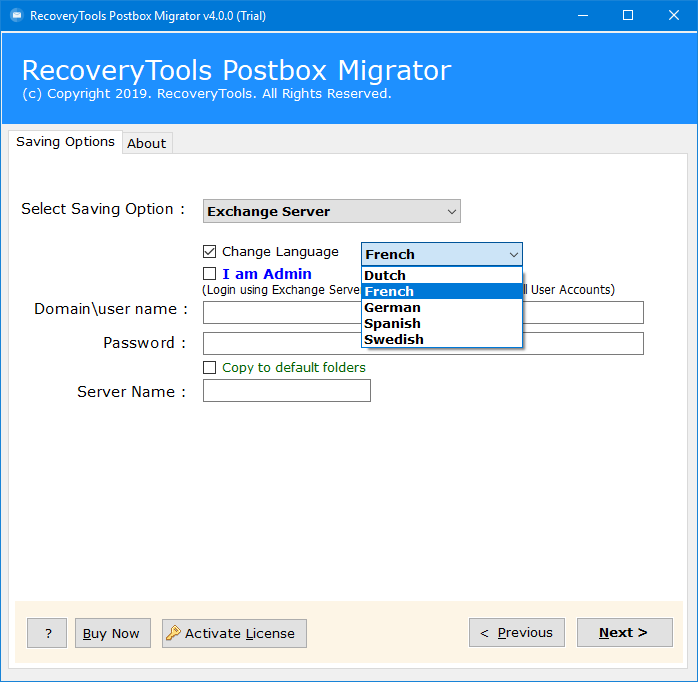Tick Copy to default folders option
The height and width of the screenshot is (682, 698).
pyautogui.click(x=209, y=368)
